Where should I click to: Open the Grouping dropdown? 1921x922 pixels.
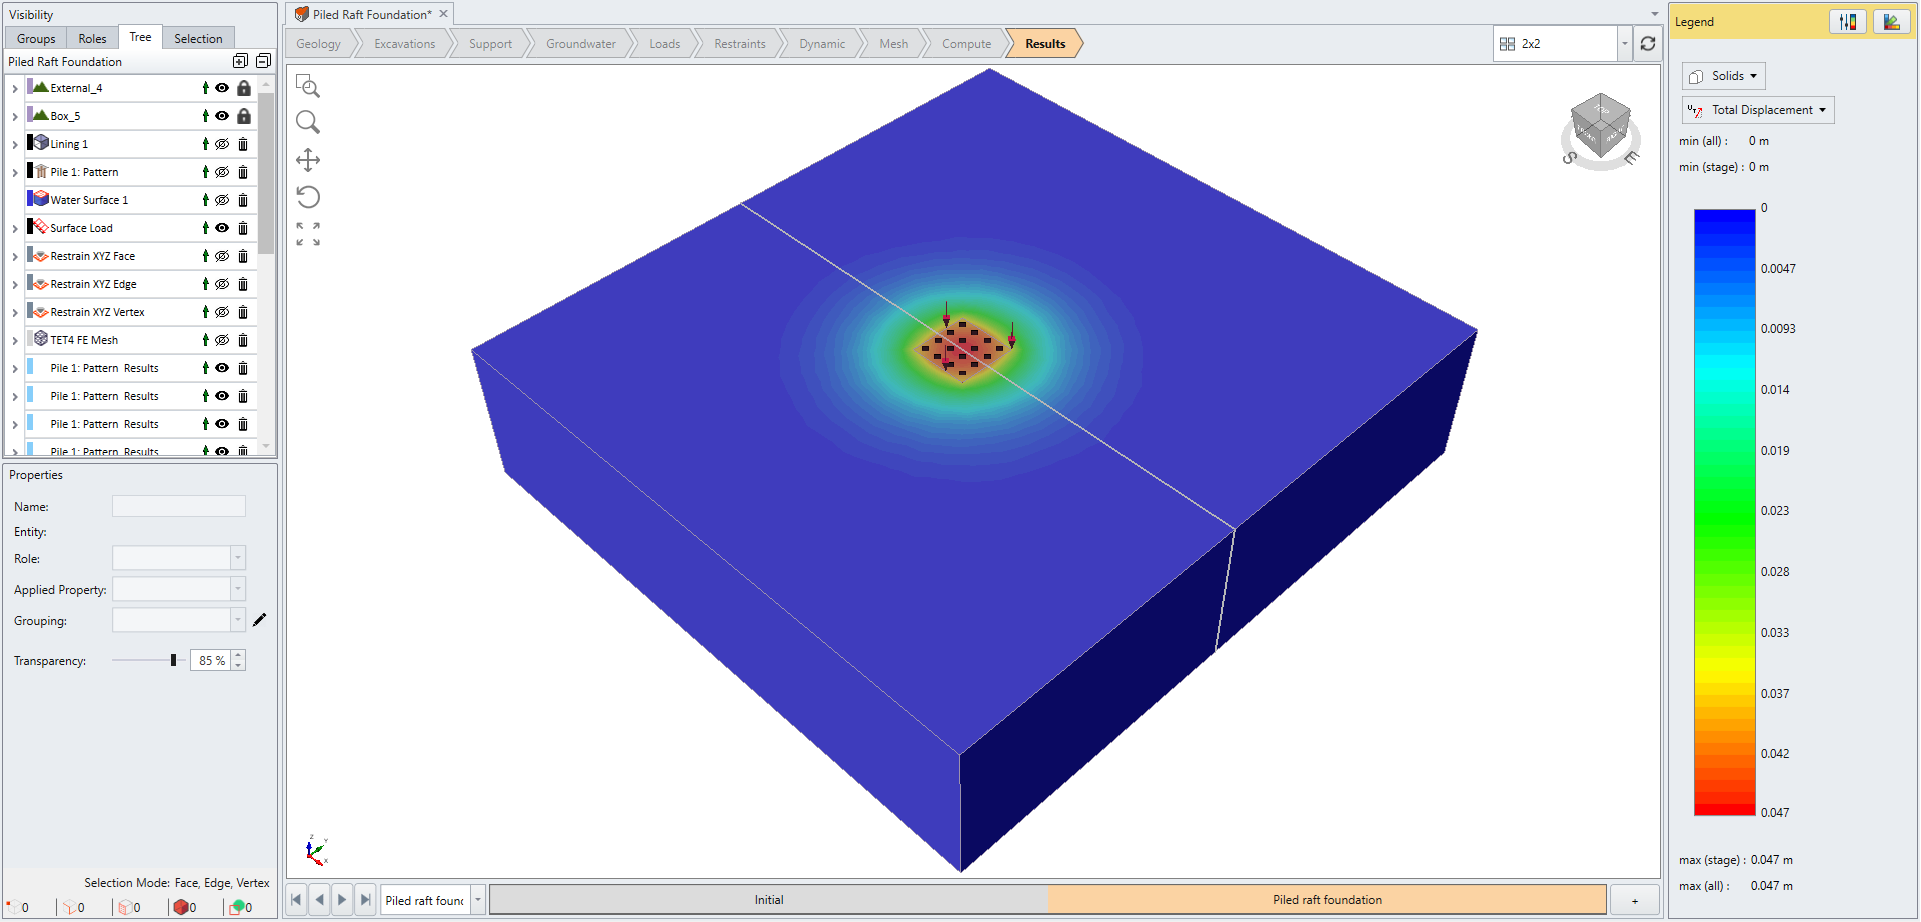238,620
